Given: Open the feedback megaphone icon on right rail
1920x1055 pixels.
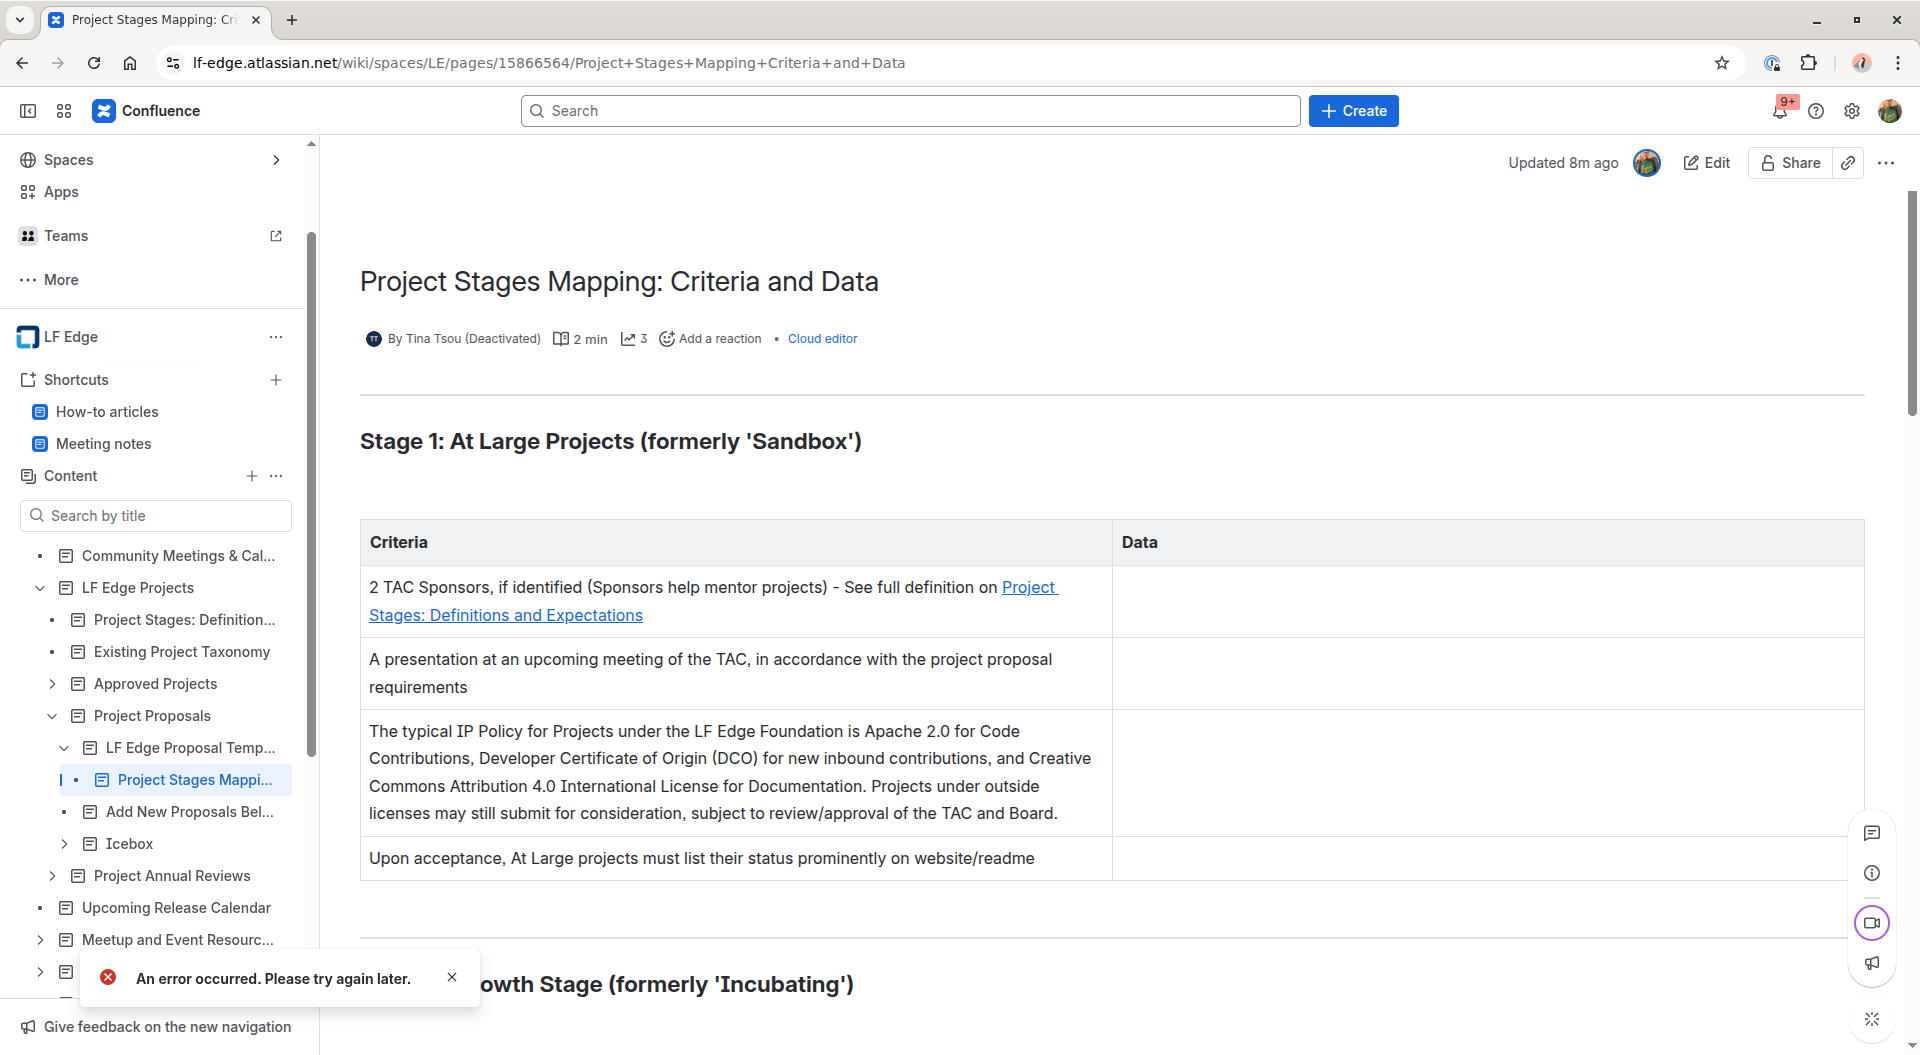Looking at the screenshot, I should coord(1872,963).
